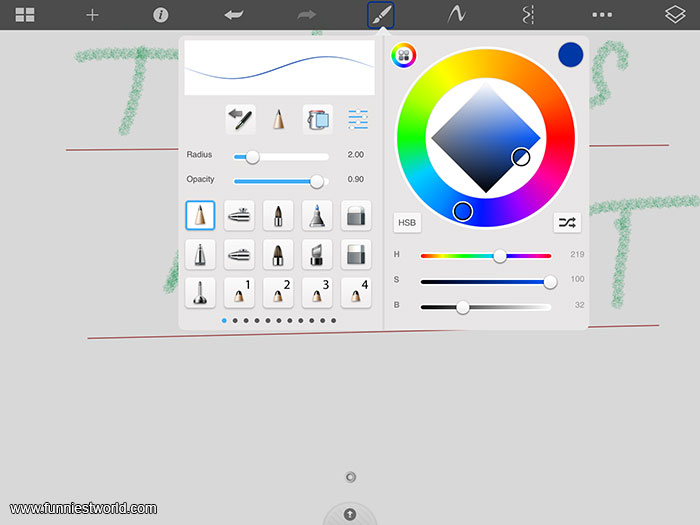Select the airbrush in second row
Viewport: 700px width, 525px height.
(239, 254)
